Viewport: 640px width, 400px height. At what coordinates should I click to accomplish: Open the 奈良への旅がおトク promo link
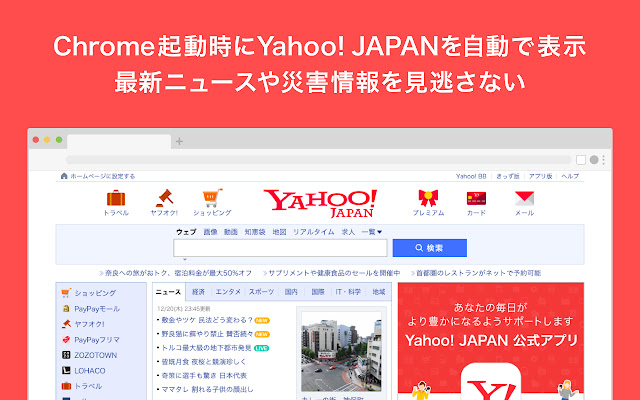pos(176,273)
